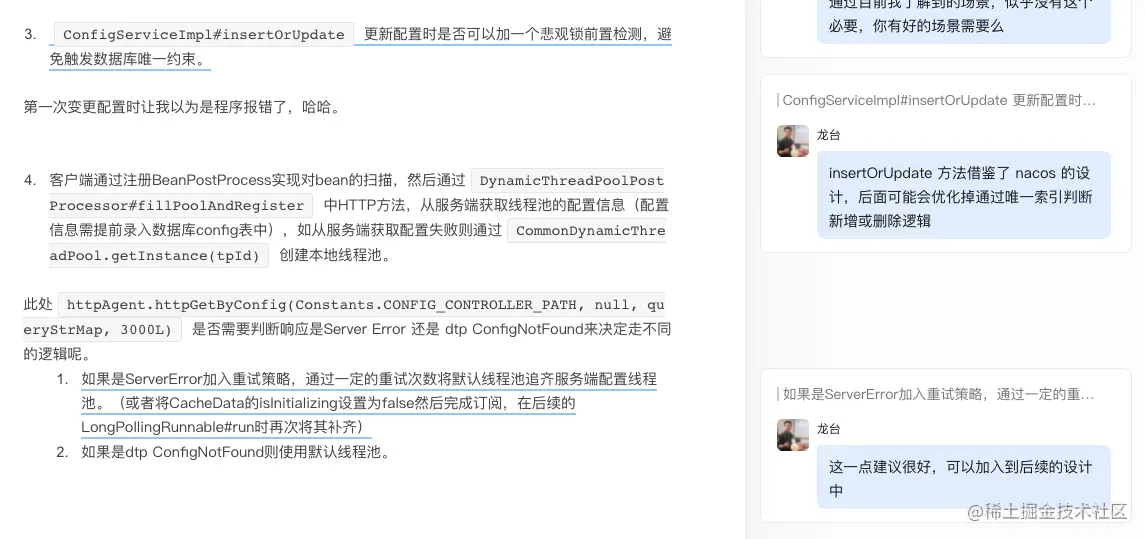Select the quoted header 如果是ServerError加入重试策略
Viewport: 1145px width, 539px height.
pos(938,395)
